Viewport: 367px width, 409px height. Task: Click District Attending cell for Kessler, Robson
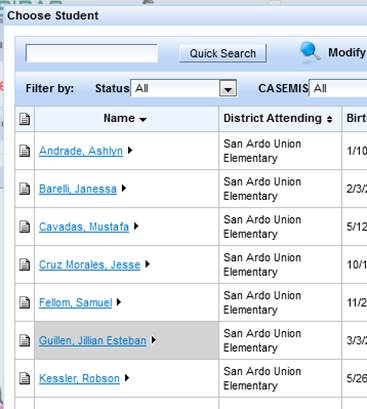(x=280, y=378)
